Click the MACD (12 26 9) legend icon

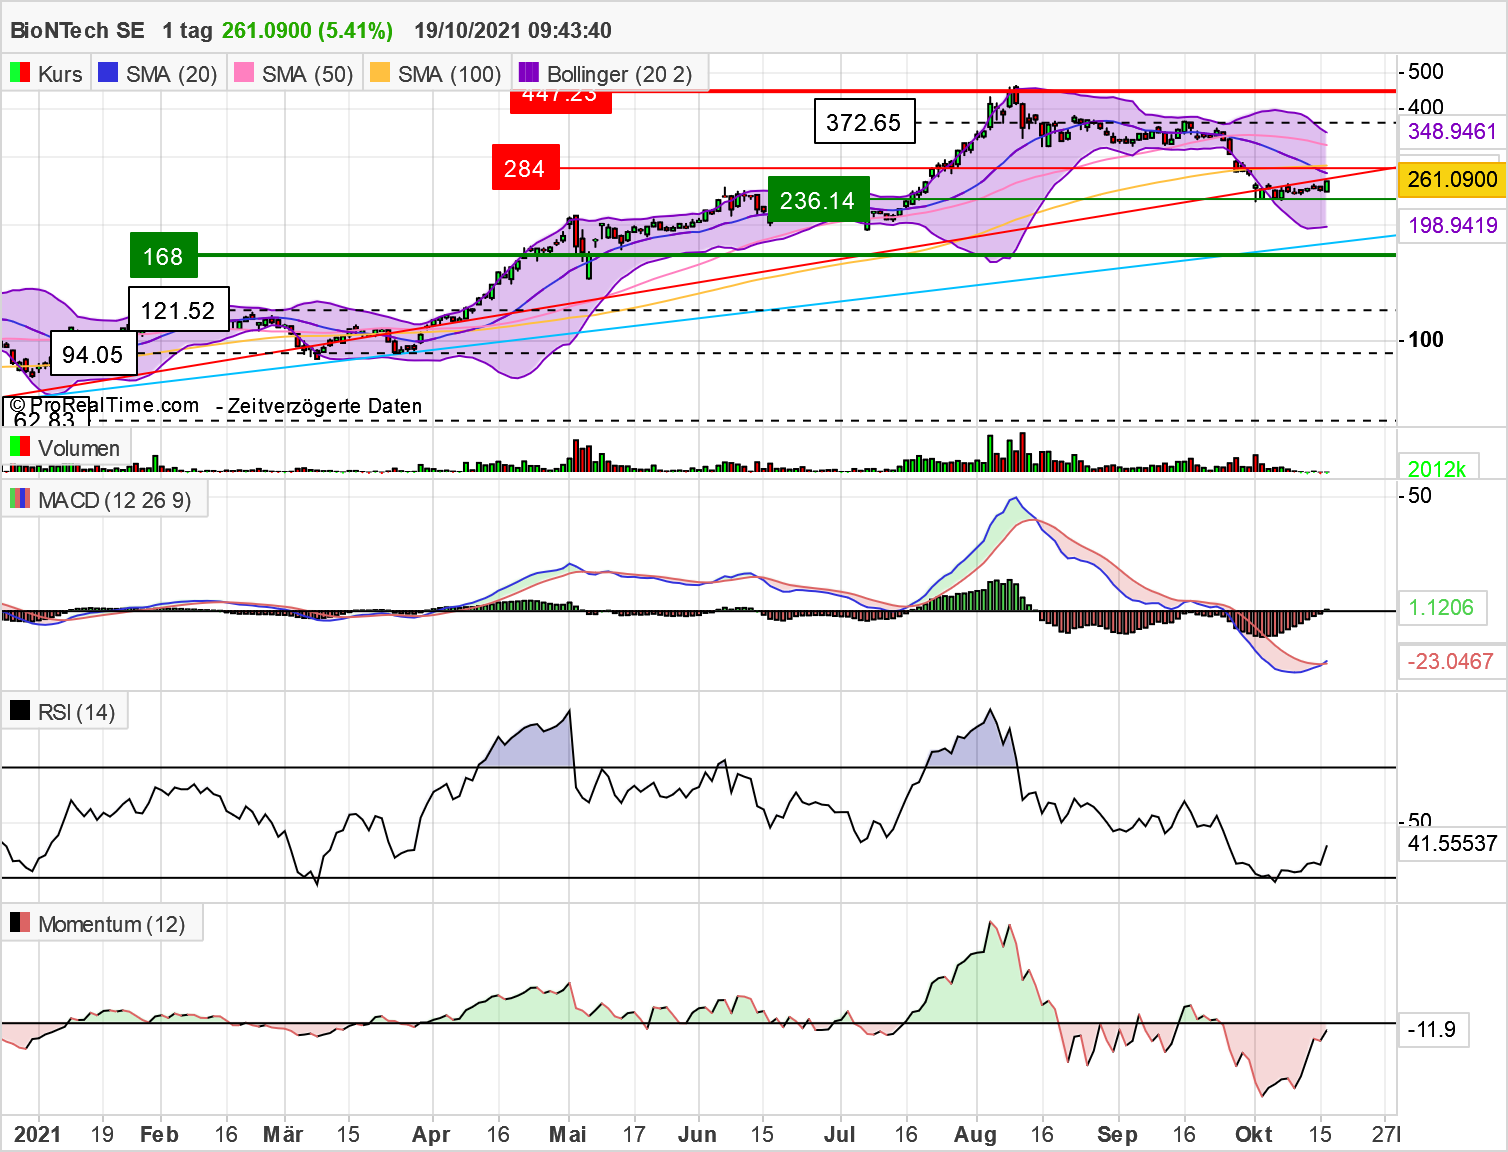(18, 499)
